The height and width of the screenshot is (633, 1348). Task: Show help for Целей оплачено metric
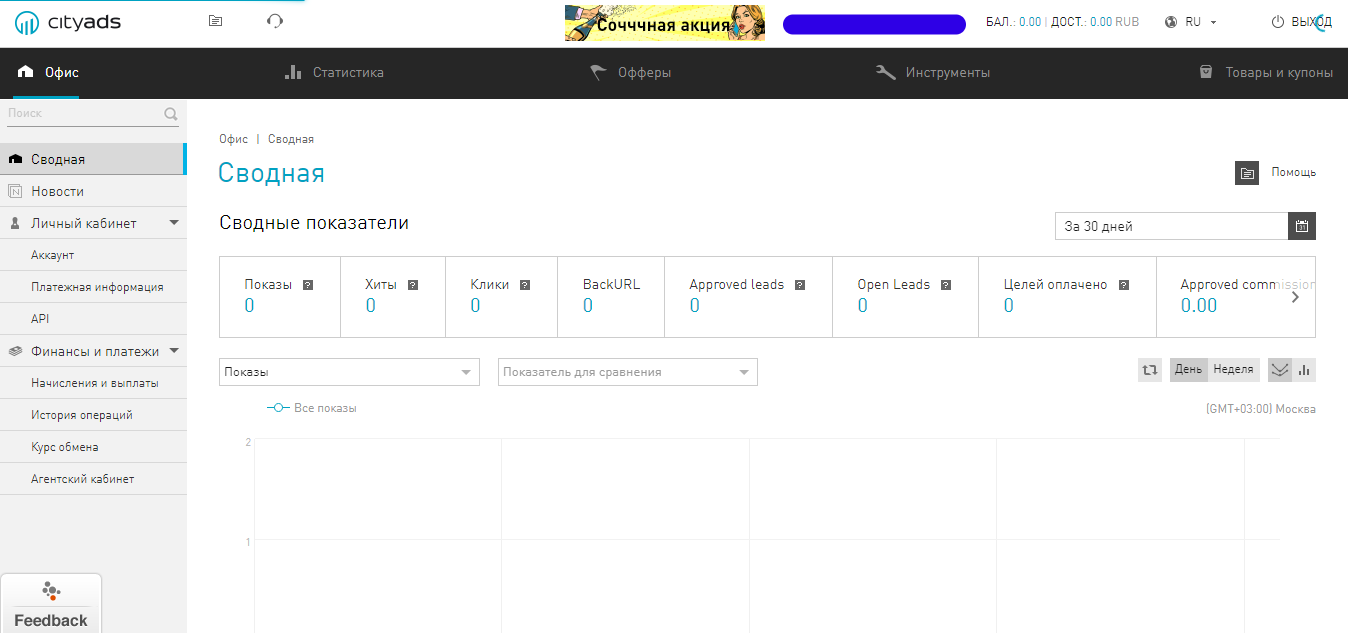[x=1123, y=285]
